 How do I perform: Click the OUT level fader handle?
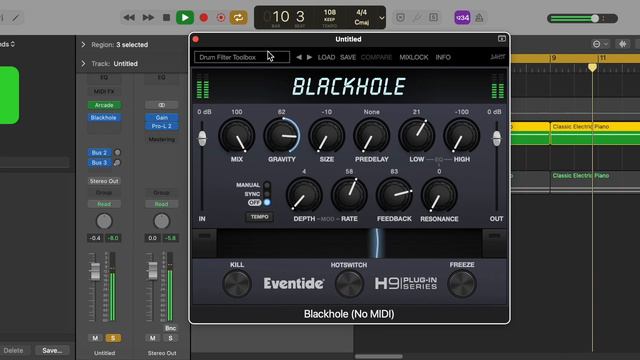(496, 138)
